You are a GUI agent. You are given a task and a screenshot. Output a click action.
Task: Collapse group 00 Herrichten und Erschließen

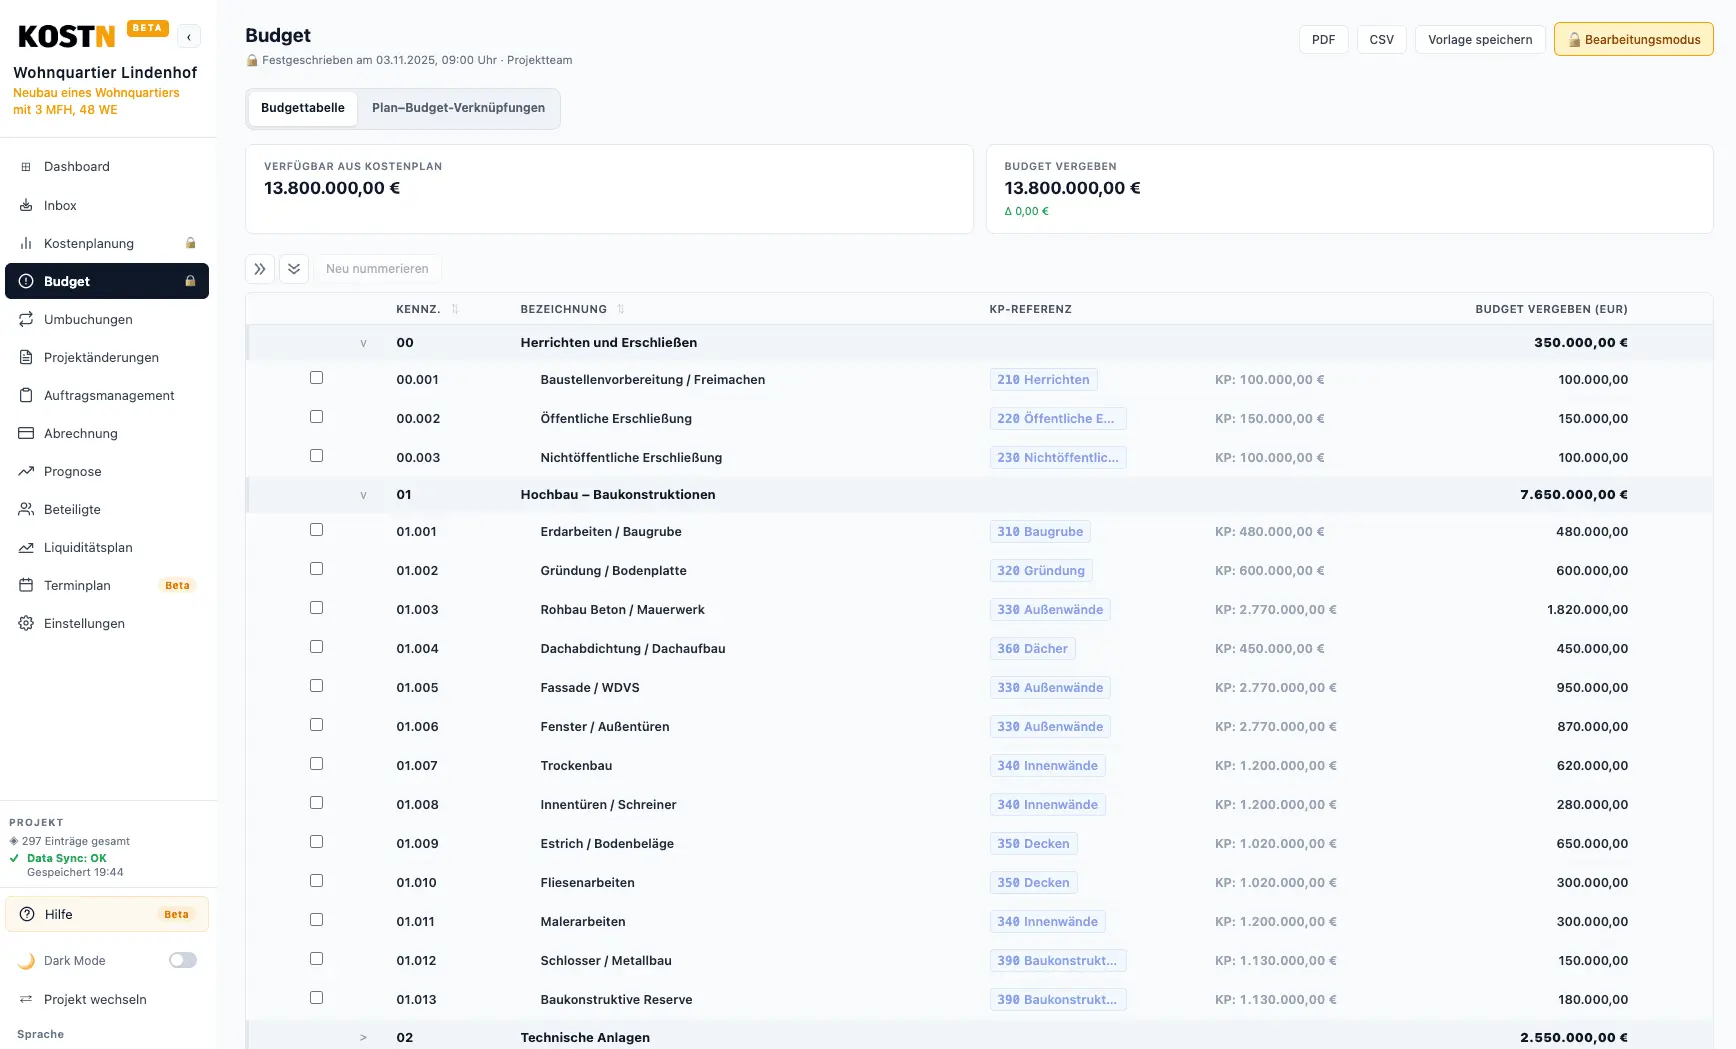[363, 343]
